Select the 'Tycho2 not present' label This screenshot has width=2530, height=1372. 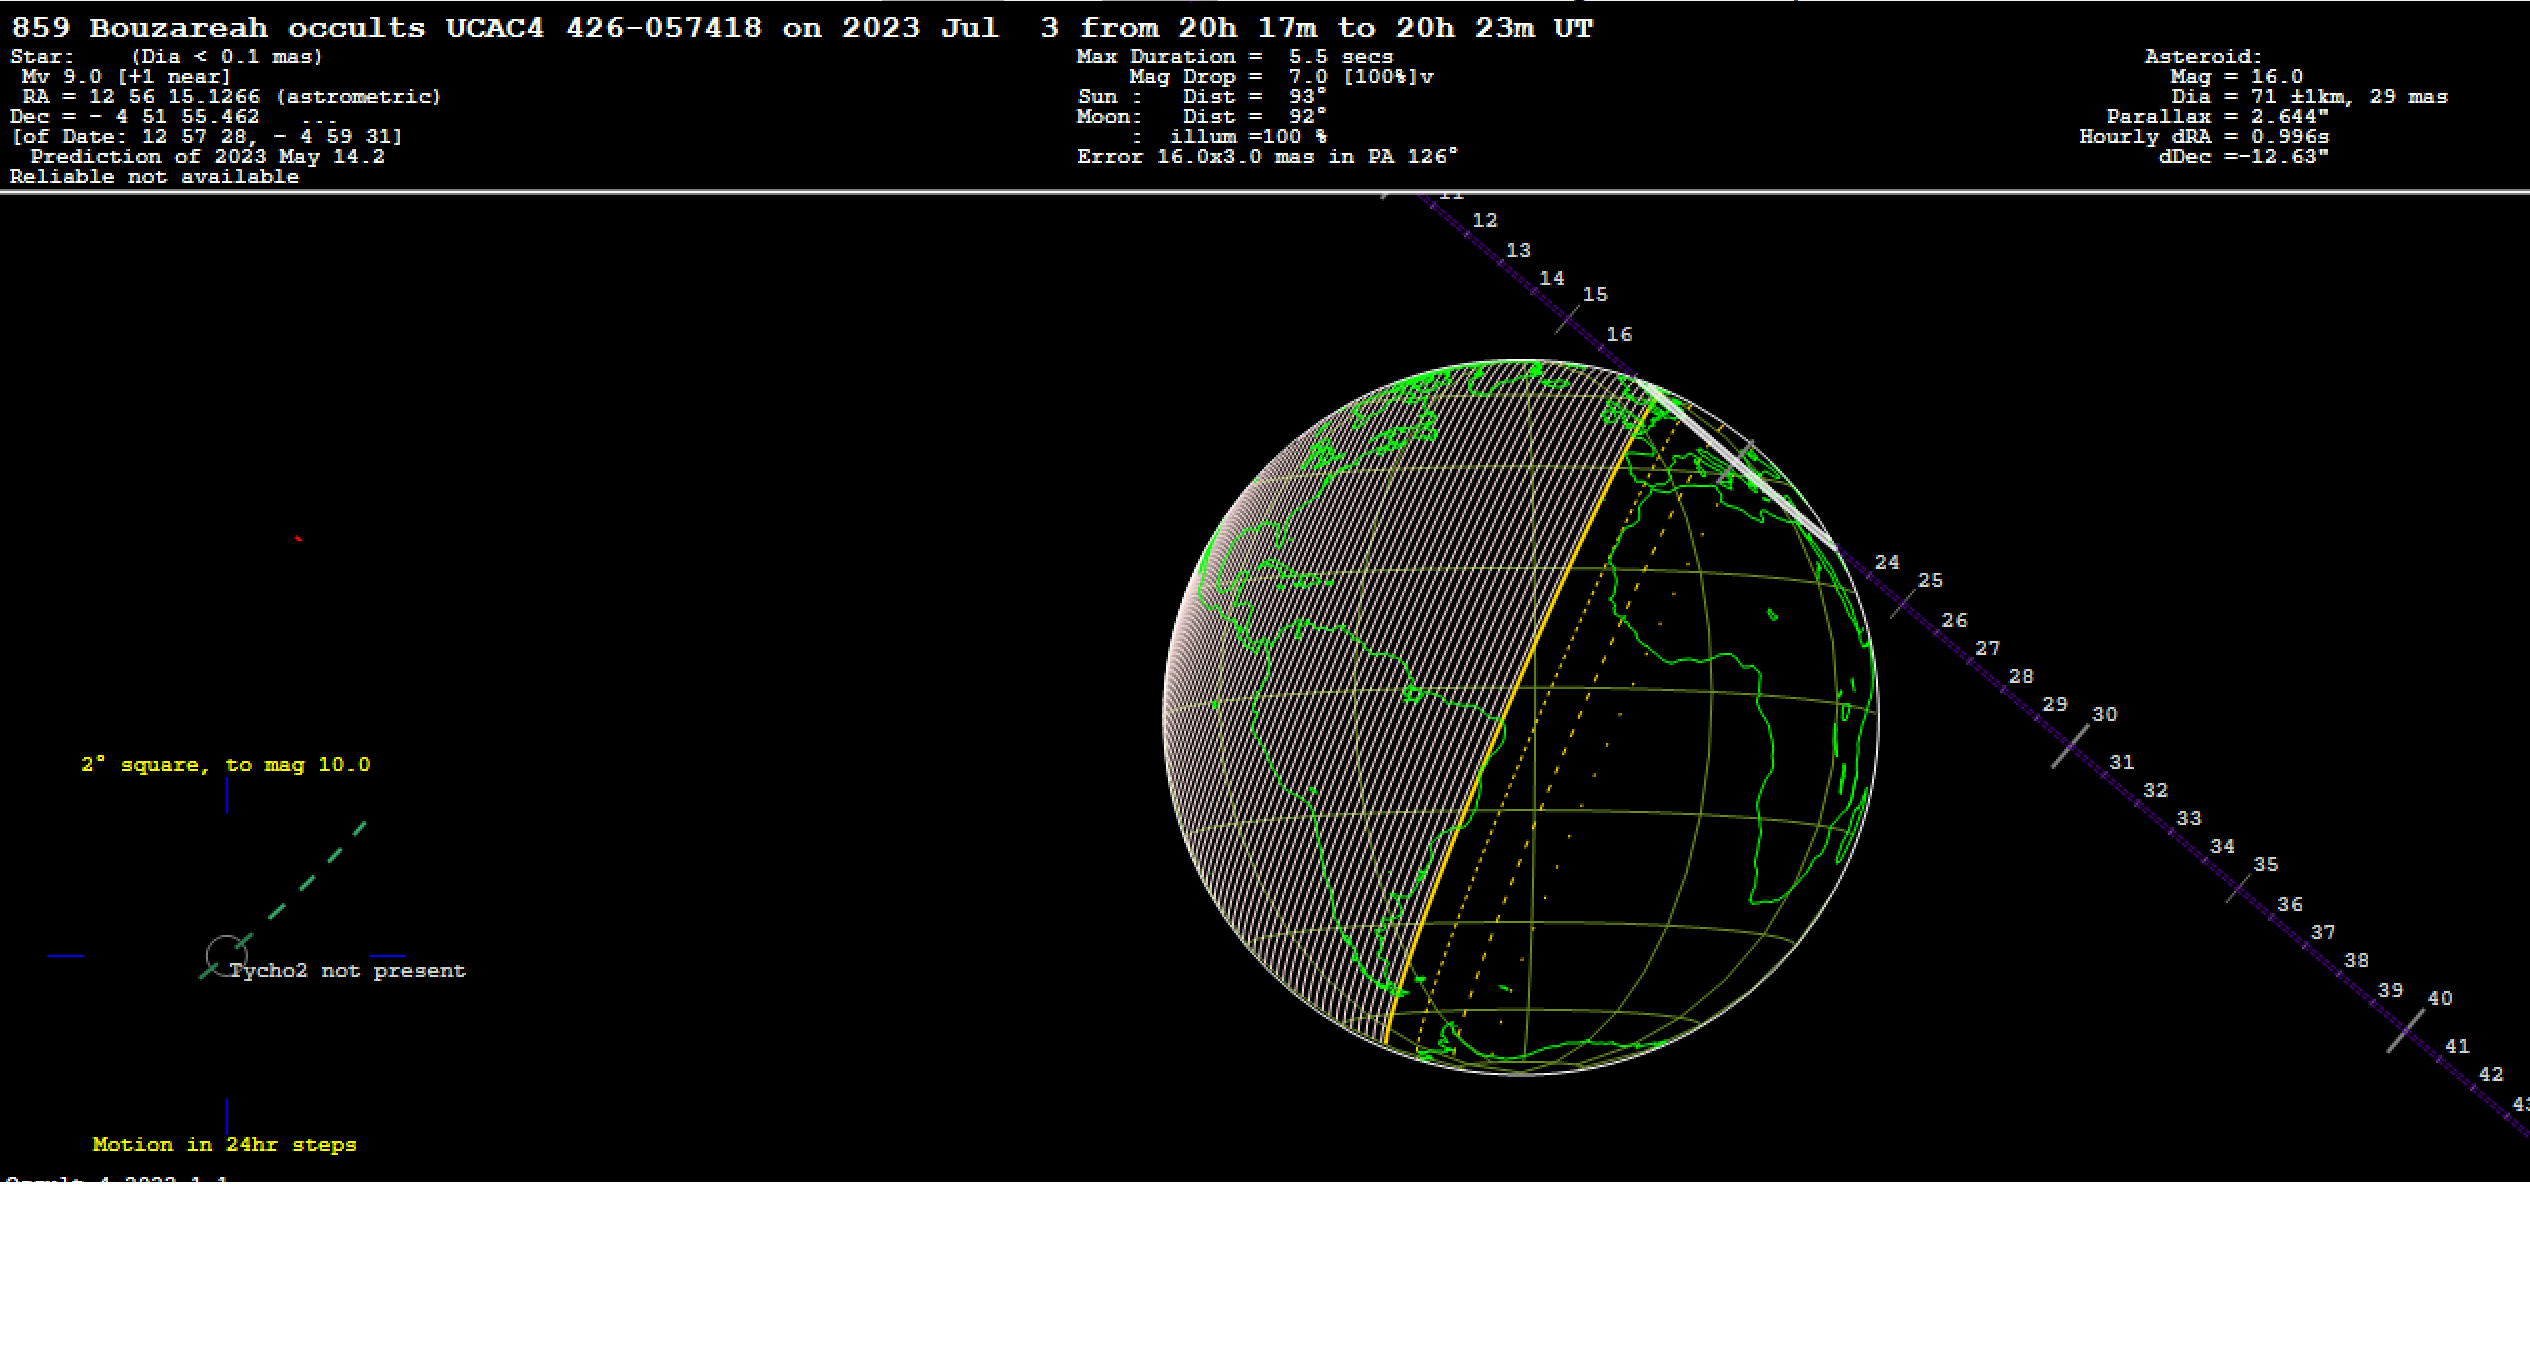[347, 971]
